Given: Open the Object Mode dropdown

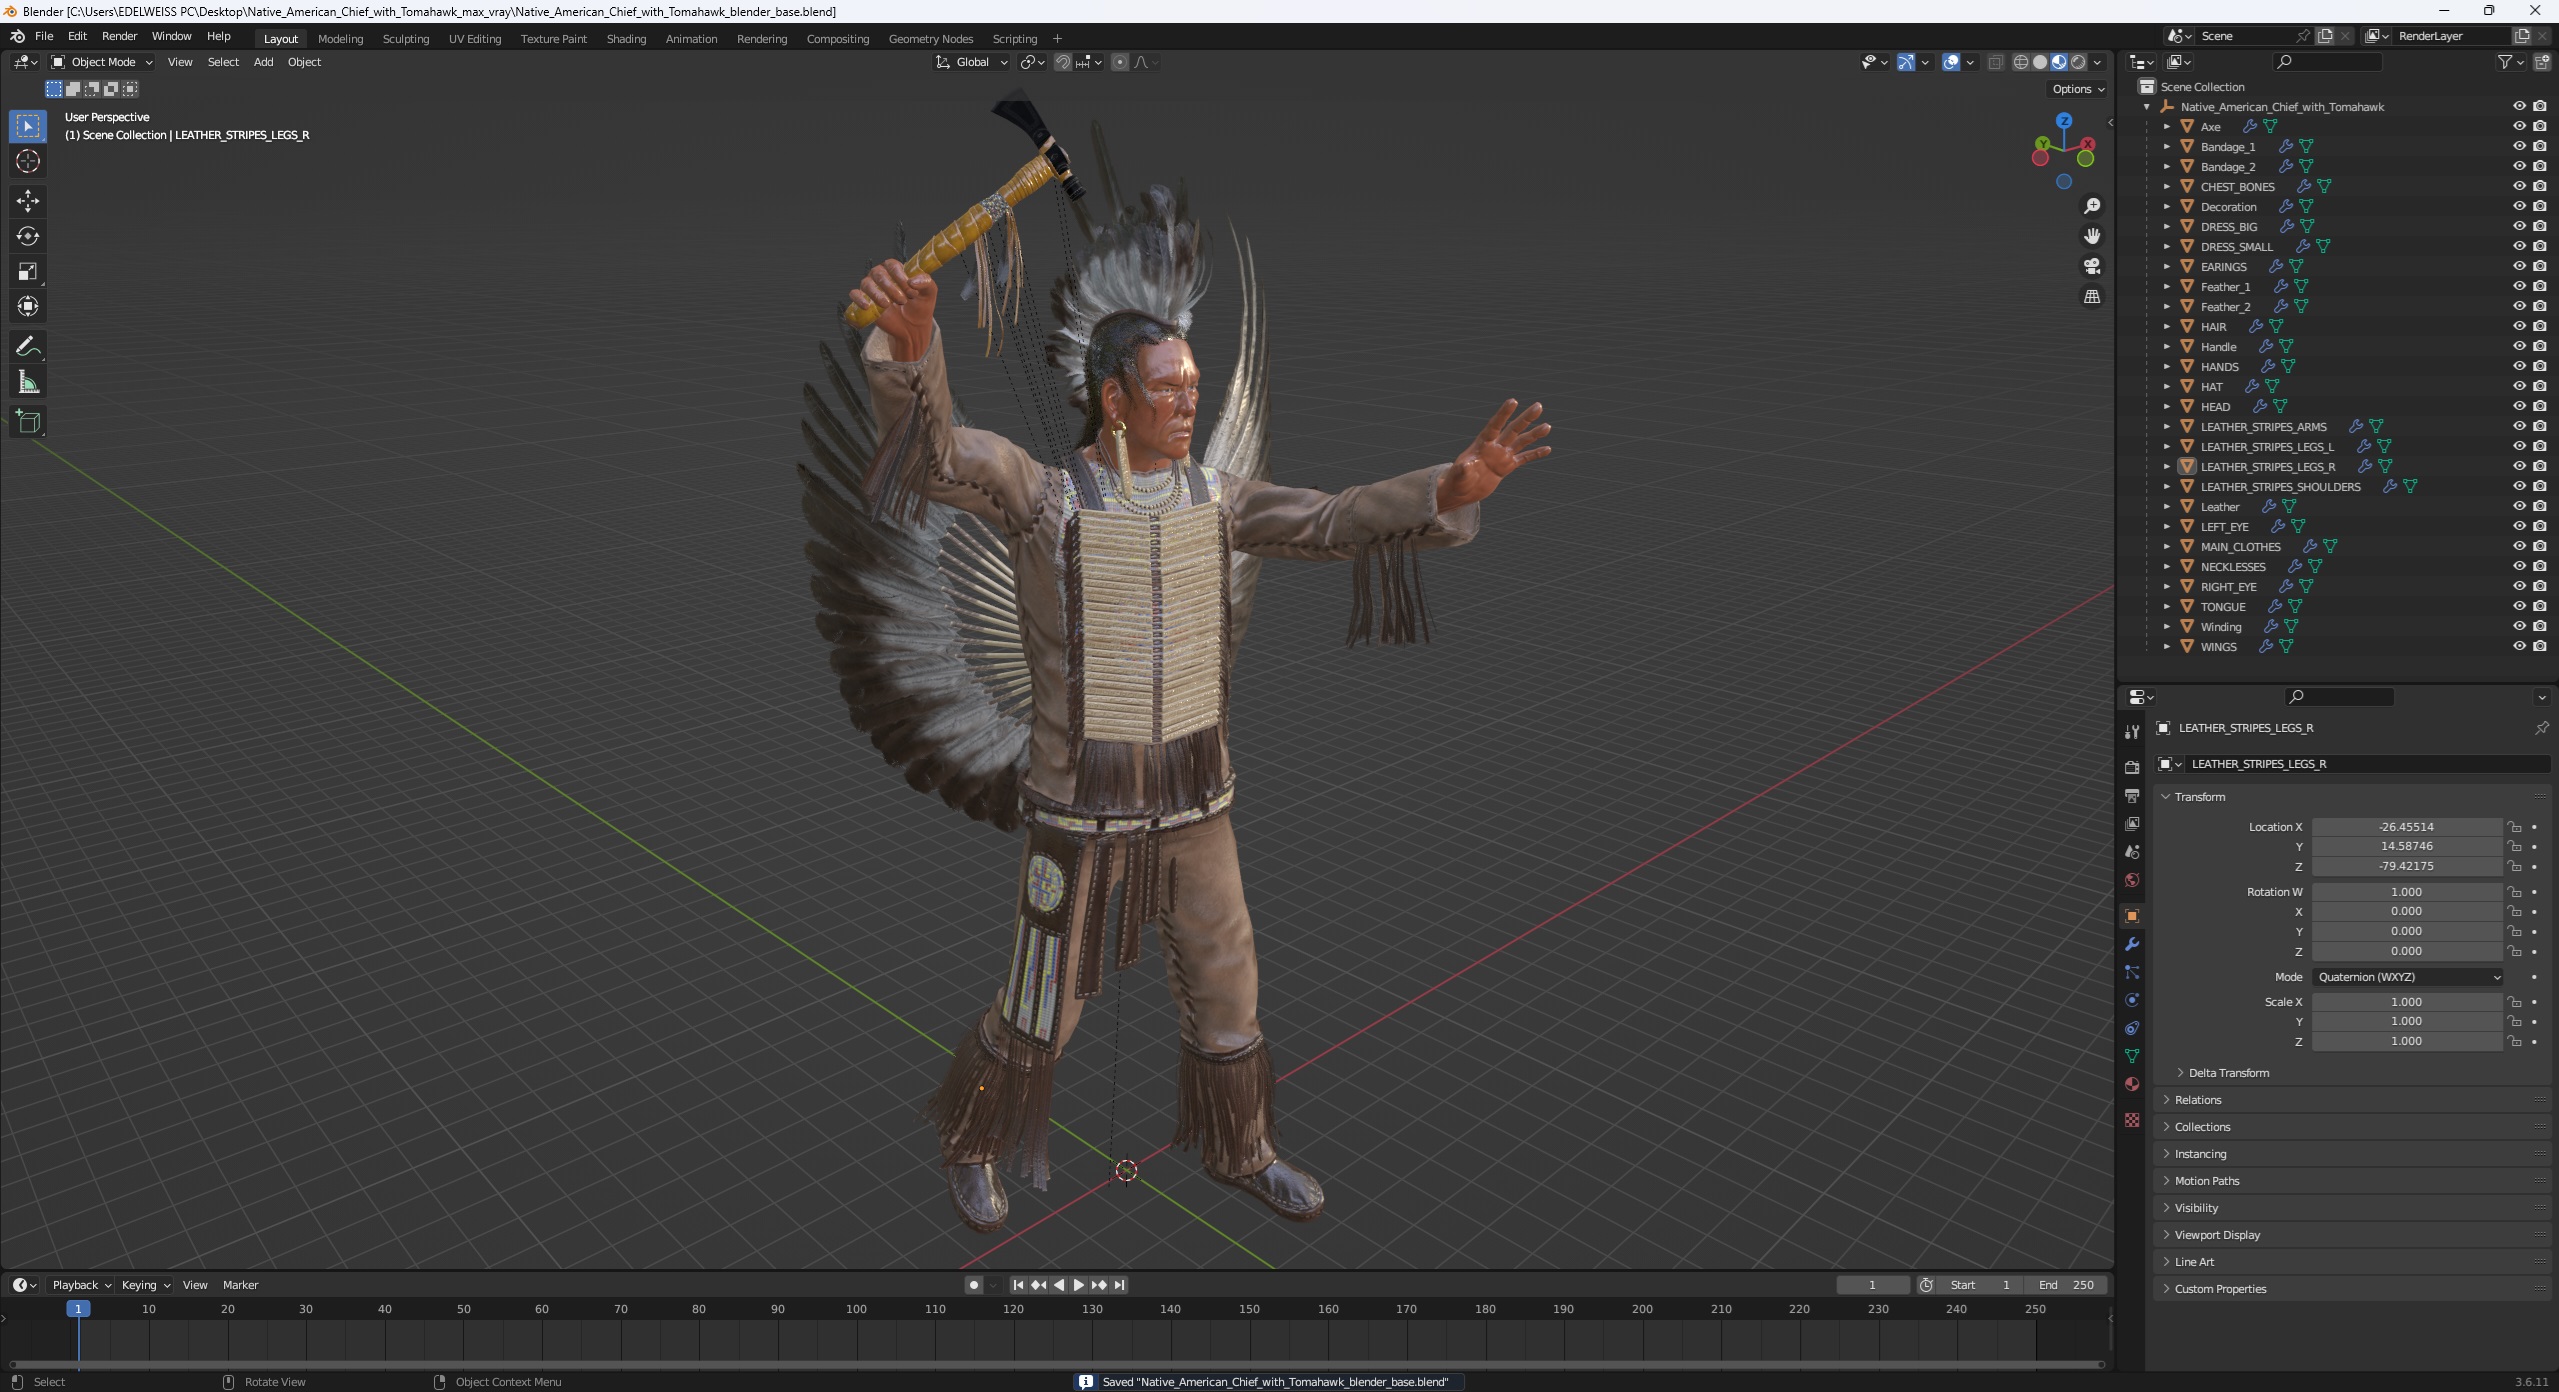Looking at the screenshot, I should pos(102,62).
